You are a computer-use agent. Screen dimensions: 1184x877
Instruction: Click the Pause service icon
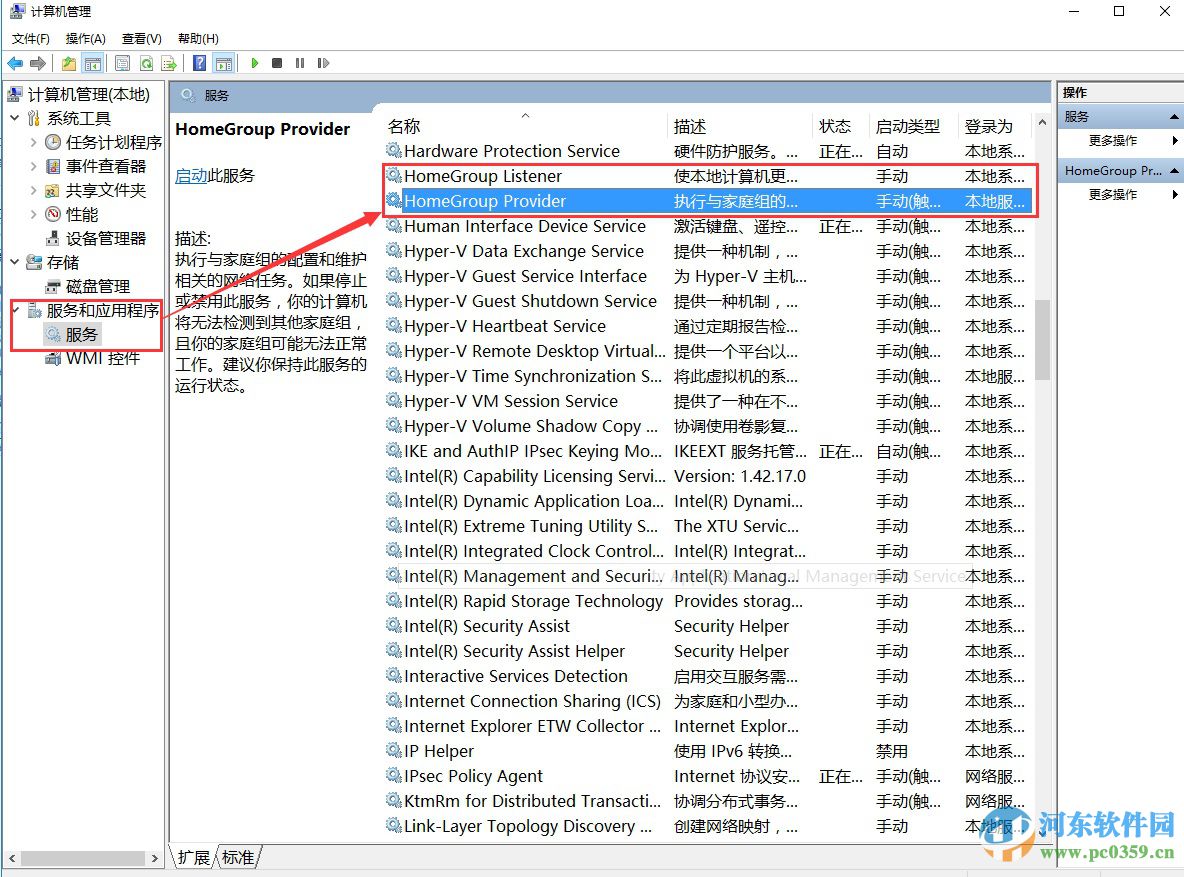[x=300, y=63]
